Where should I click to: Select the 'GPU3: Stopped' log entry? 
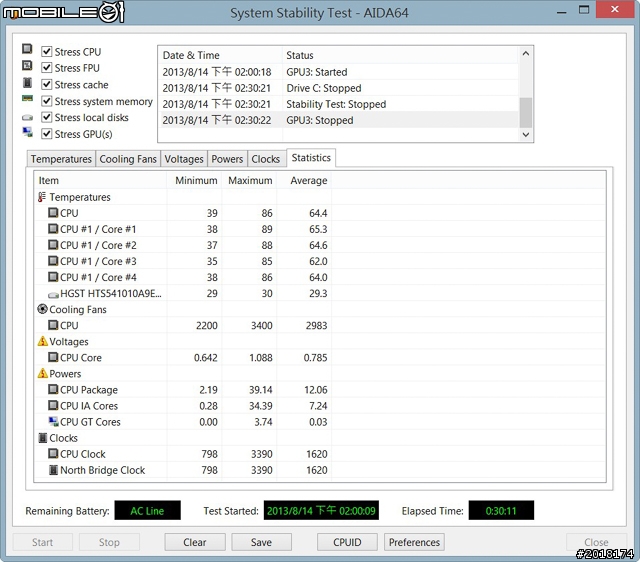coord(339,120)
